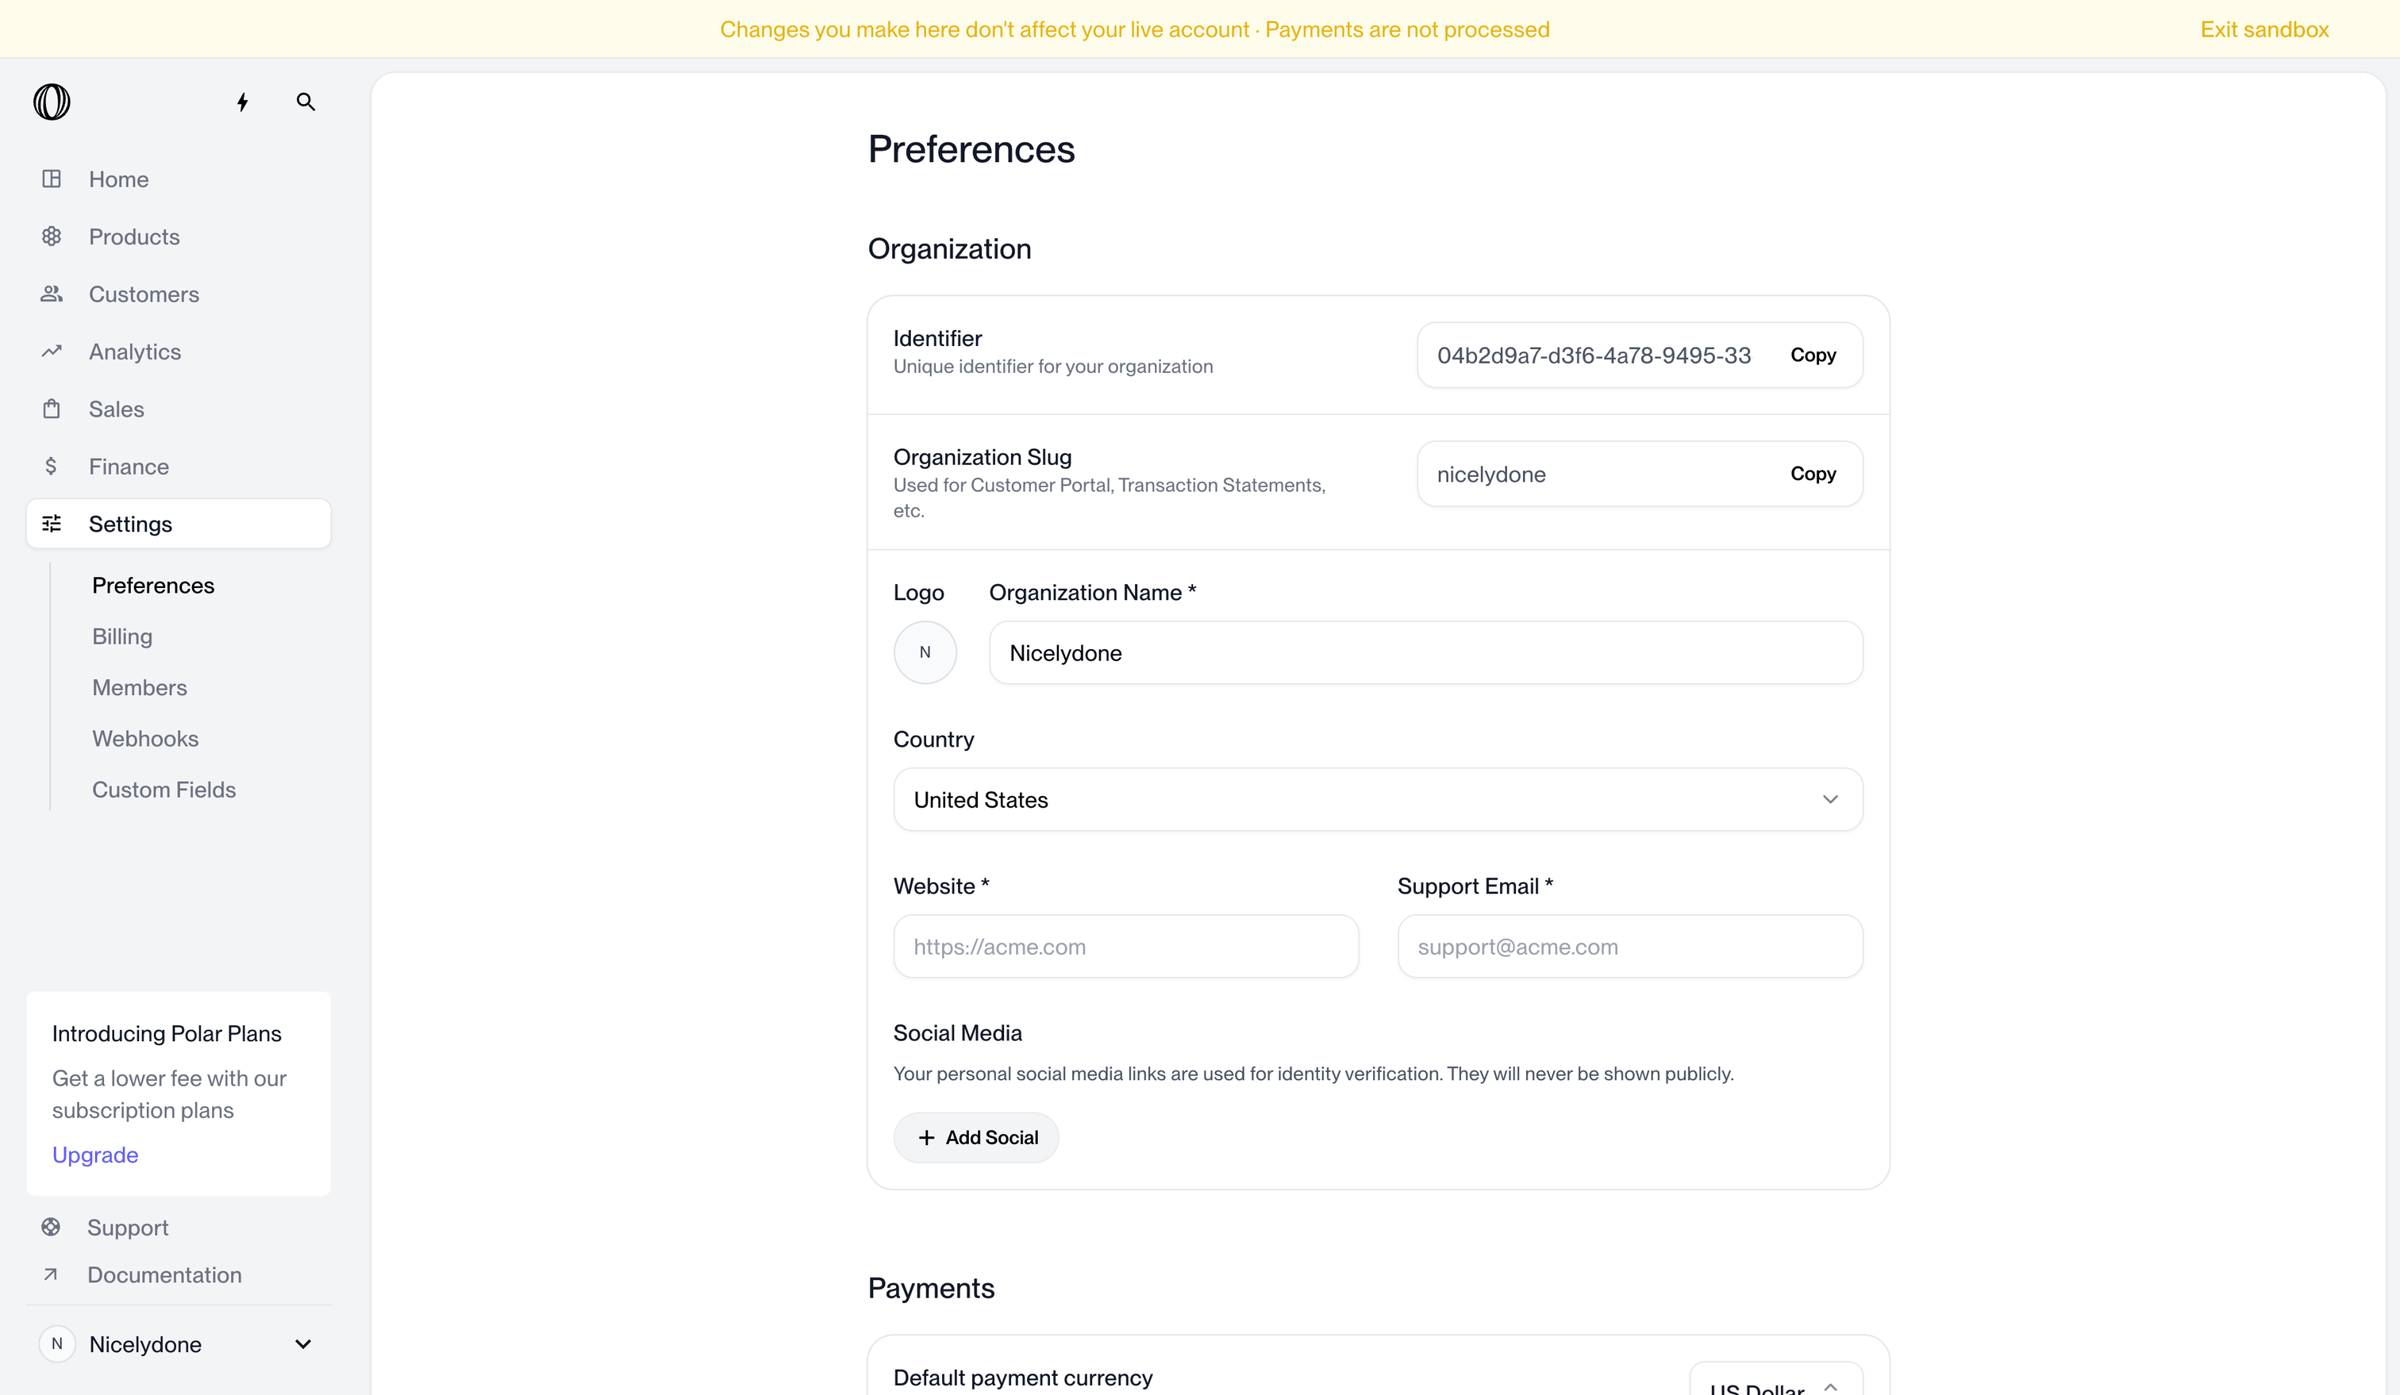Click the Home grid icon in sidebar
Viewport: 2400px width, 1395px height.
(52, 179)
